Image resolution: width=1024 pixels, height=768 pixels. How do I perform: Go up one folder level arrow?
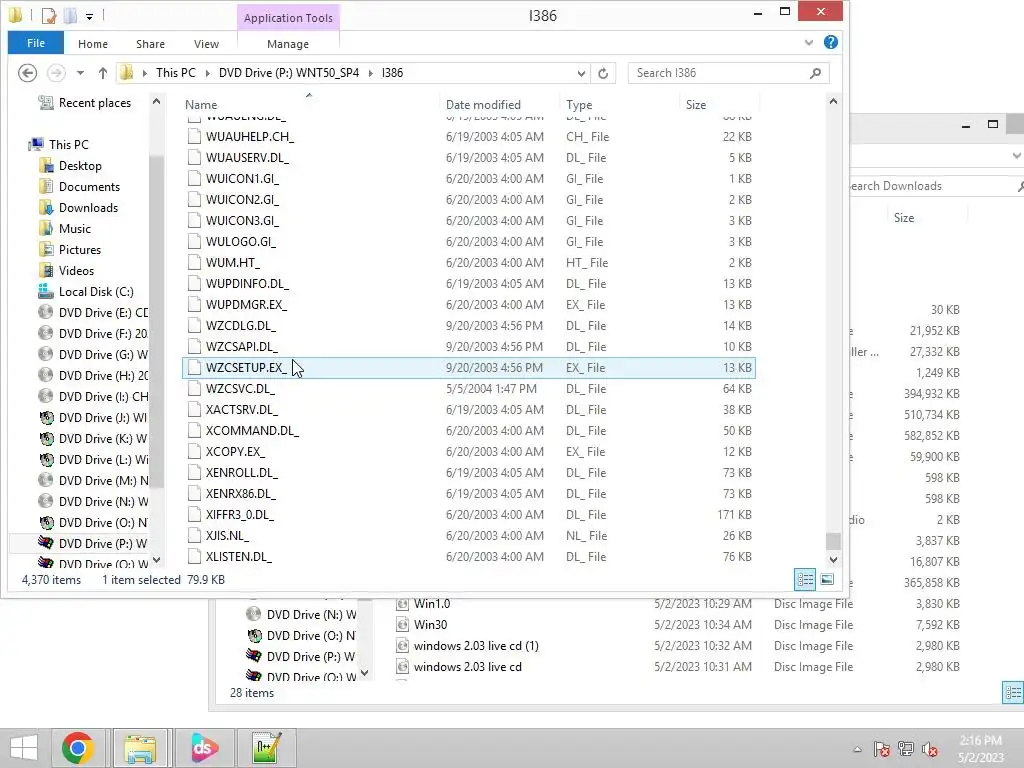(x=103, y=73)
